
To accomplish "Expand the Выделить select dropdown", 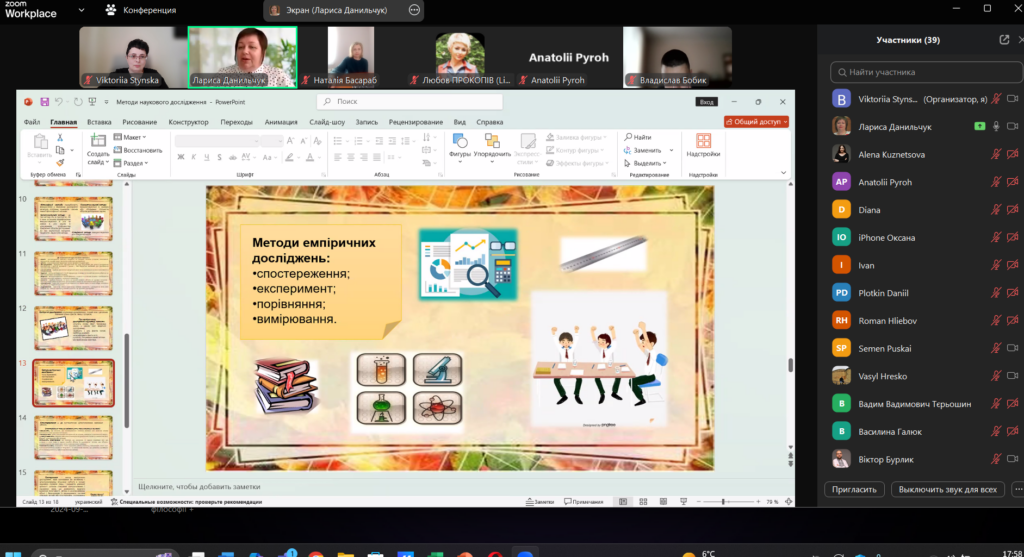I will [645, 163].
